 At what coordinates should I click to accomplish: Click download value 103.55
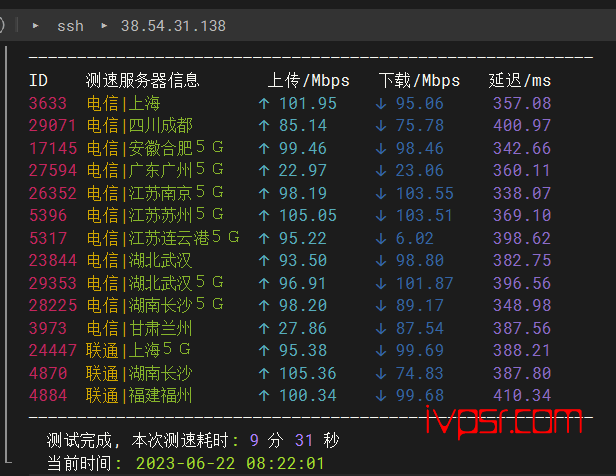coord(425,193)
